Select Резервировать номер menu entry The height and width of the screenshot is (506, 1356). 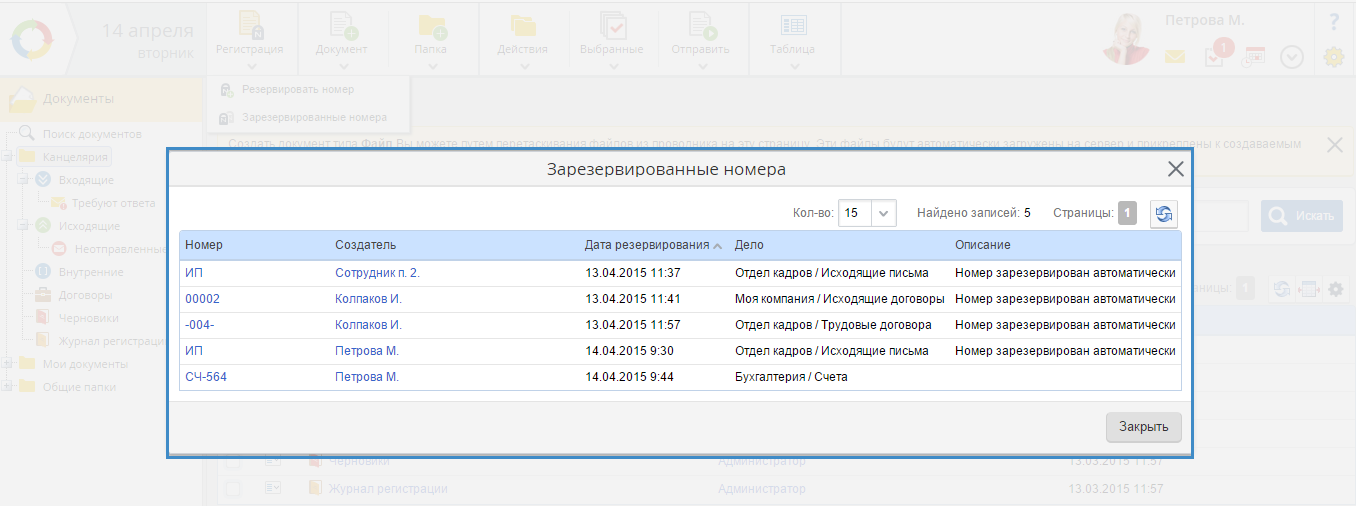tap(297, 90)
